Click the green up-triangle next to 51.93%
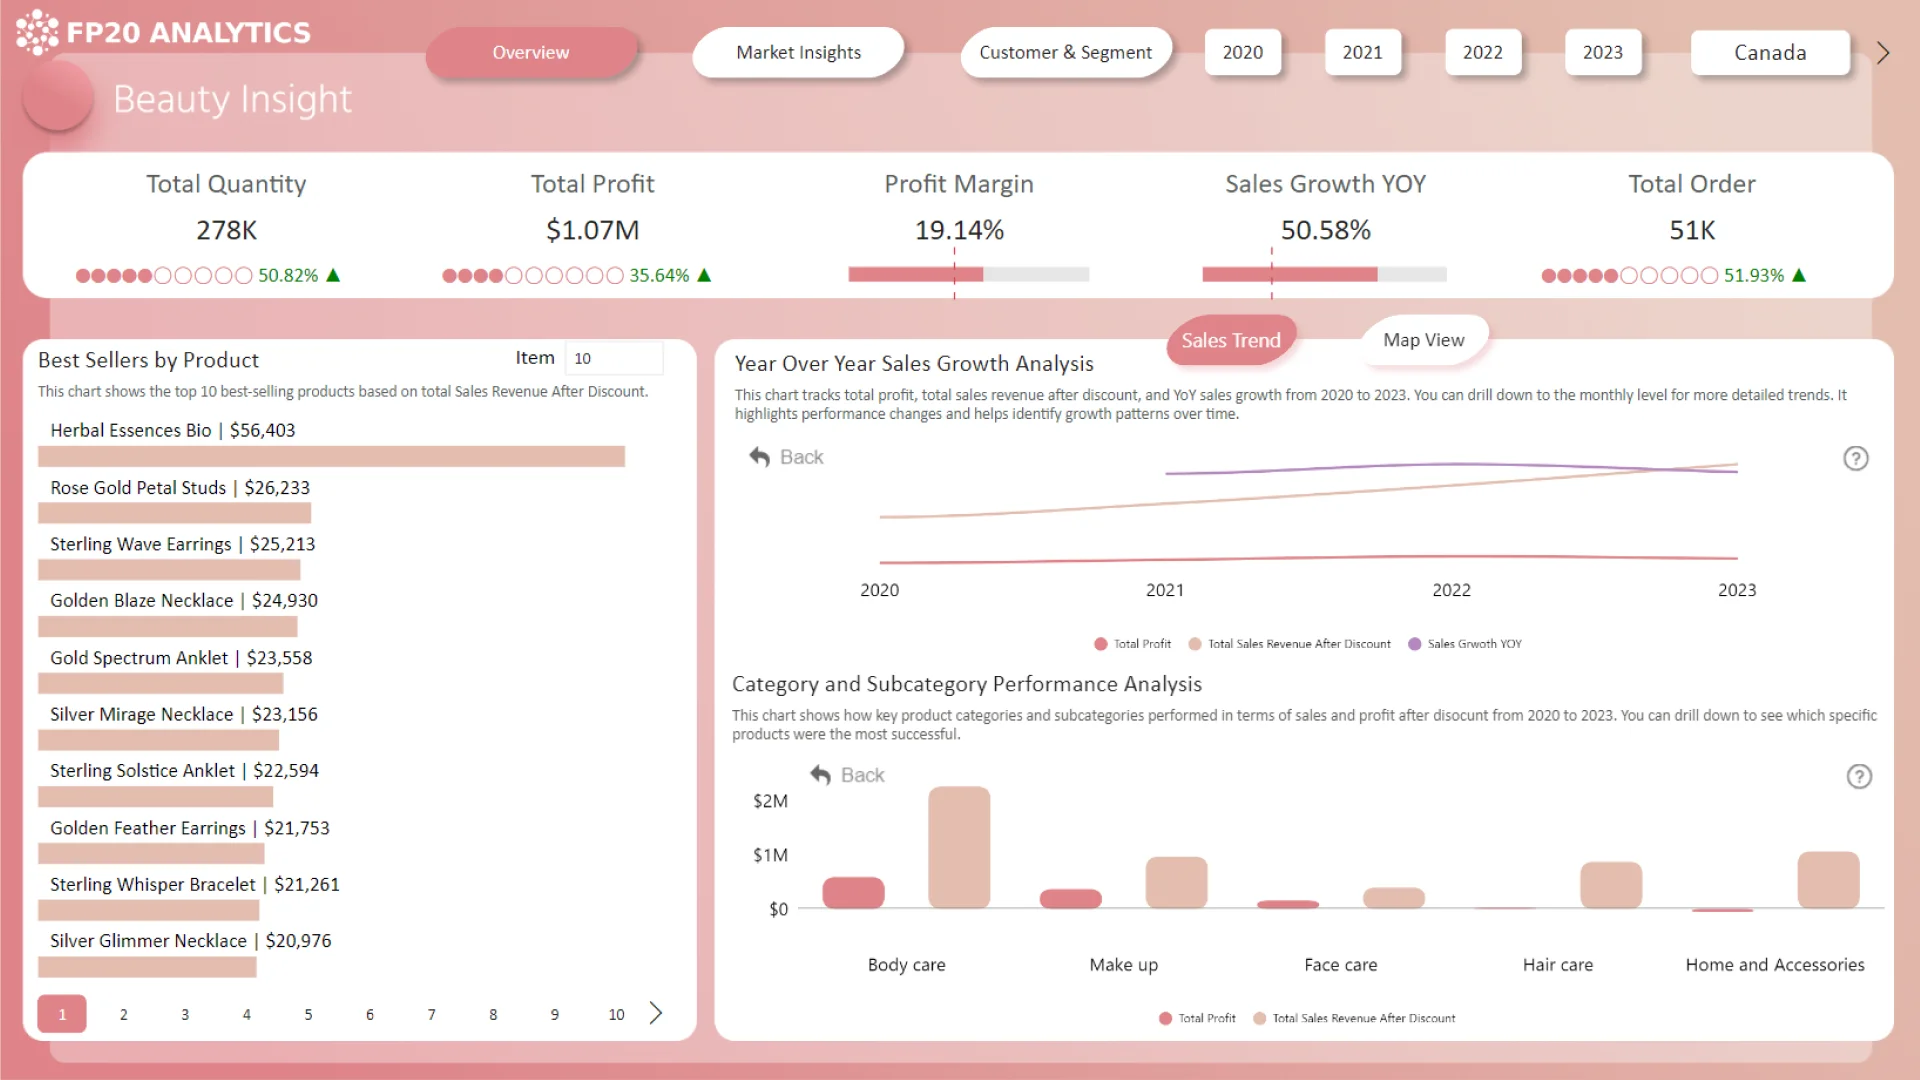 (1799, 275)
